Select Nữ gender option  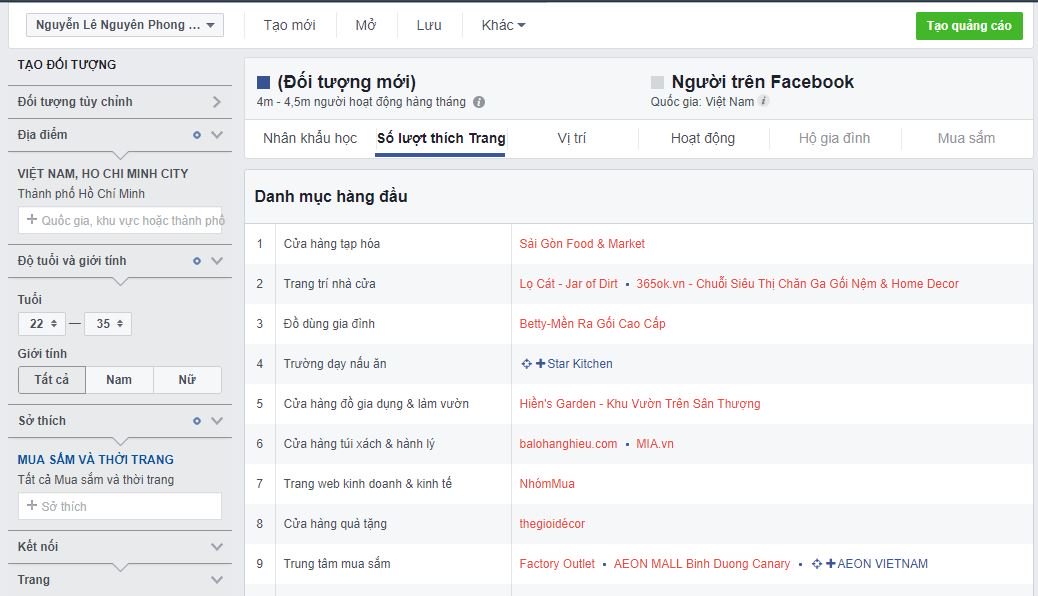(x=187, y=380)
